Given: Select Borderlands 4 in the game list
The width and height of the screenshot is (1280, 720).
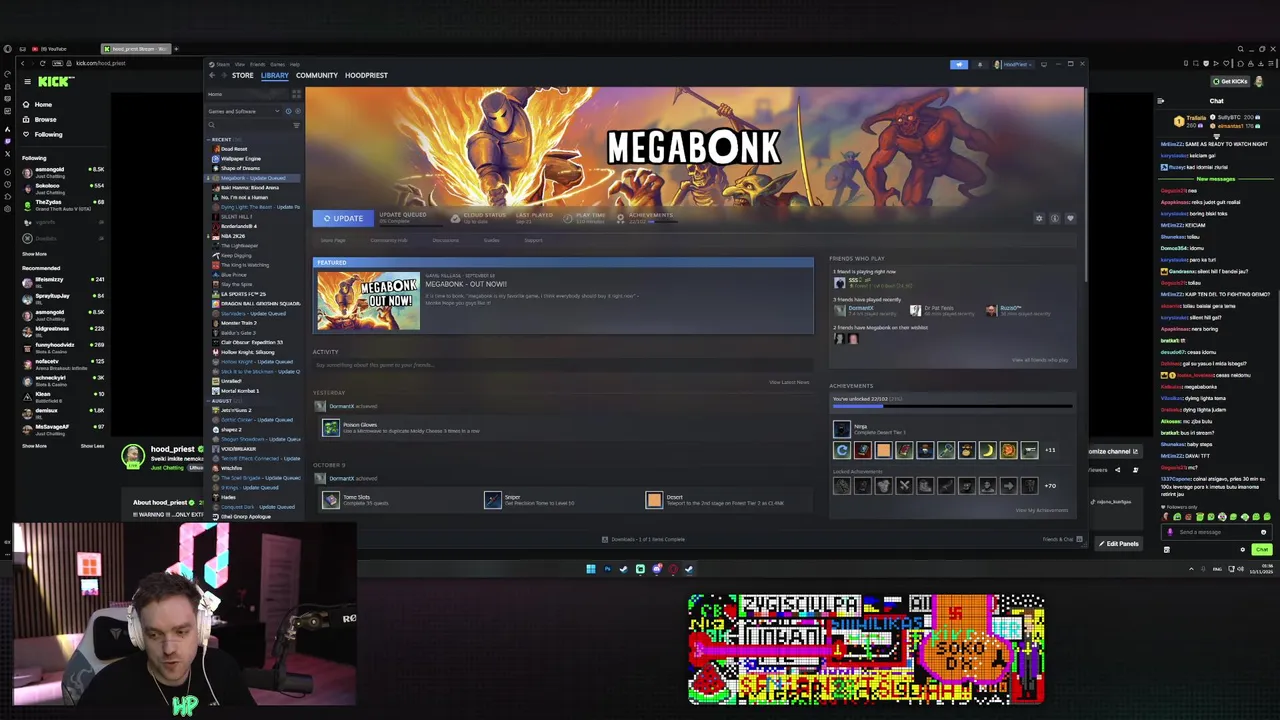Looking at the screenshot, I should point(238,226).
